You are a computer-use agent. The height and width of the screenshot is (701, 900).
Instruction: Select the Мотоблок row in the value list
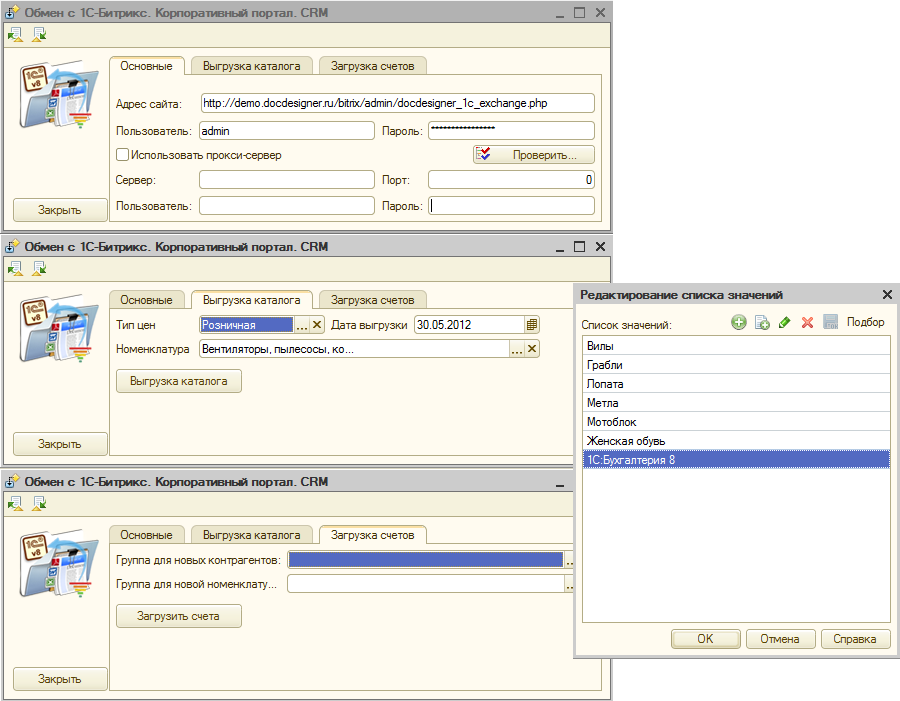(x=736, y=421)
